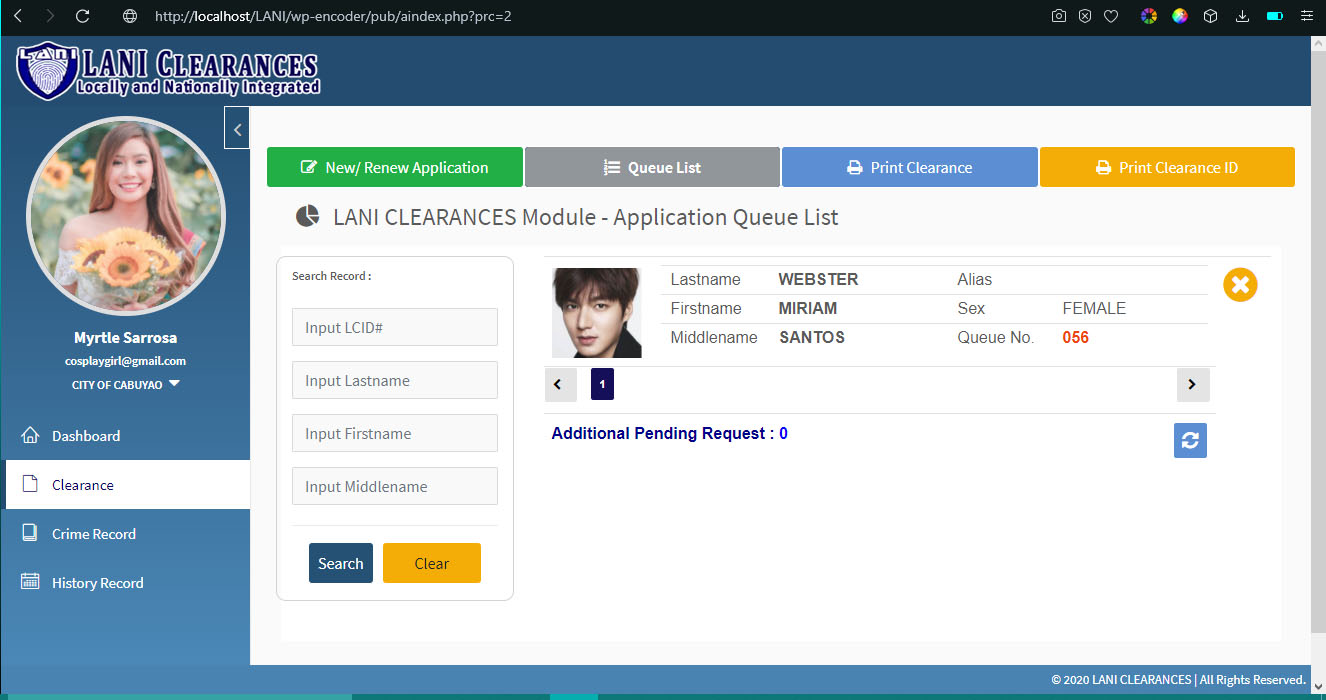The height and width of the screenshot is (700, 1326).
Task: Click the LANI Clearances logo
Action: 168,71
